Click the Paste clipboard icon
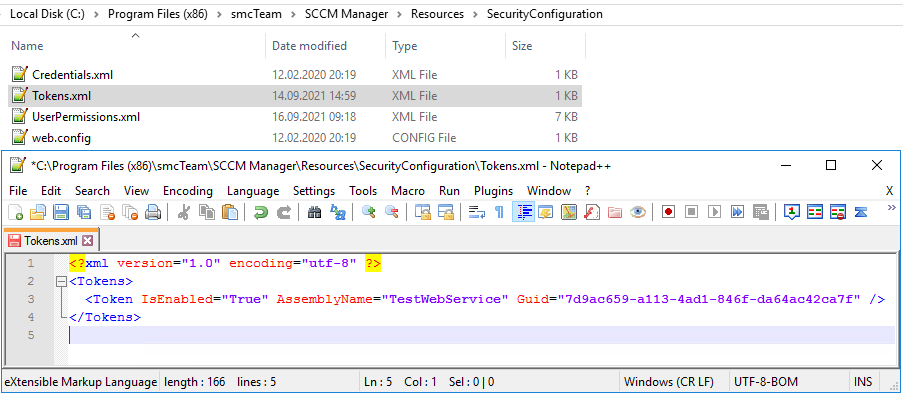 230,212
